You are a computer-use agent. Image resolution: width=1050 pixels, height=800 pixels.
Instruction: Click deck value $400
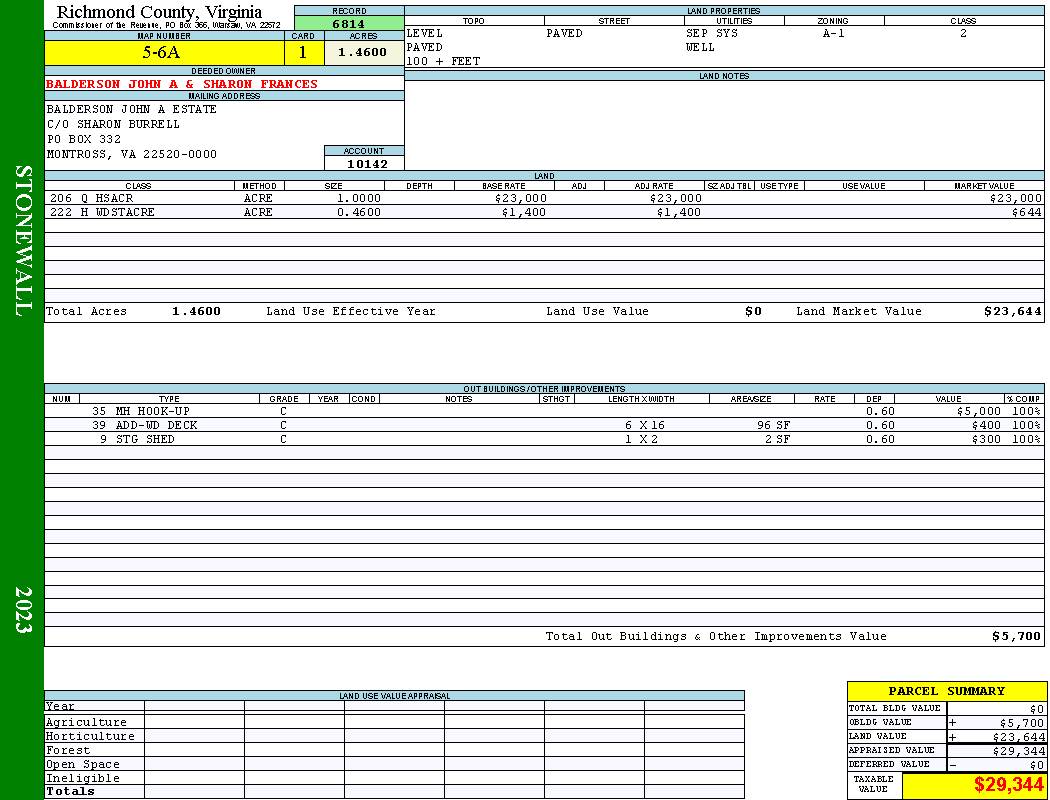(x=986, y=425)
